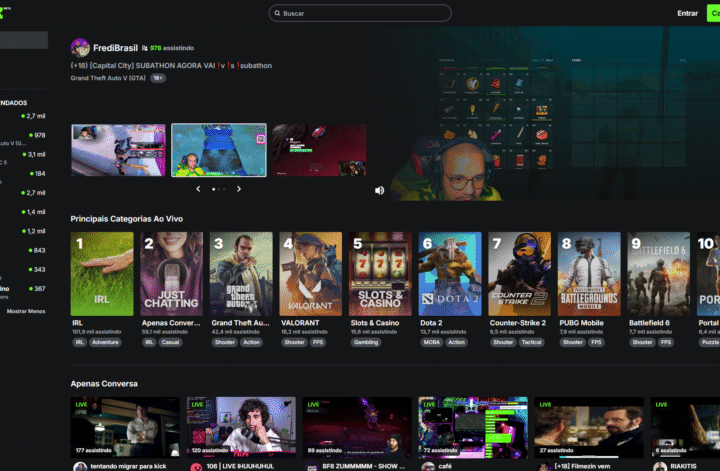Open live stream with 27 assistindo
Image resolution: width=720 pixels, height=471 pixels.
[x=589, y=427]
